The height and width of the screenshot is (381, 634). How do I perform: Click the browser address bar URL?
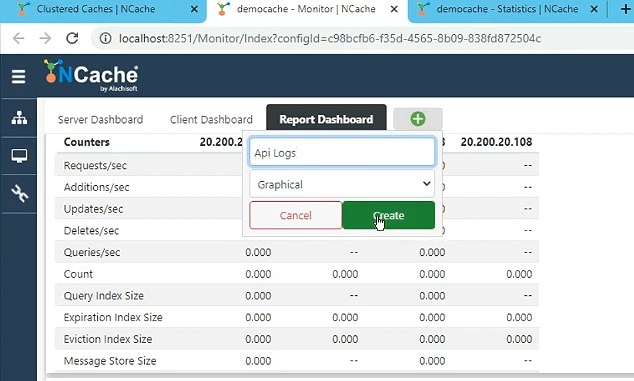click(x=330, y=38)
